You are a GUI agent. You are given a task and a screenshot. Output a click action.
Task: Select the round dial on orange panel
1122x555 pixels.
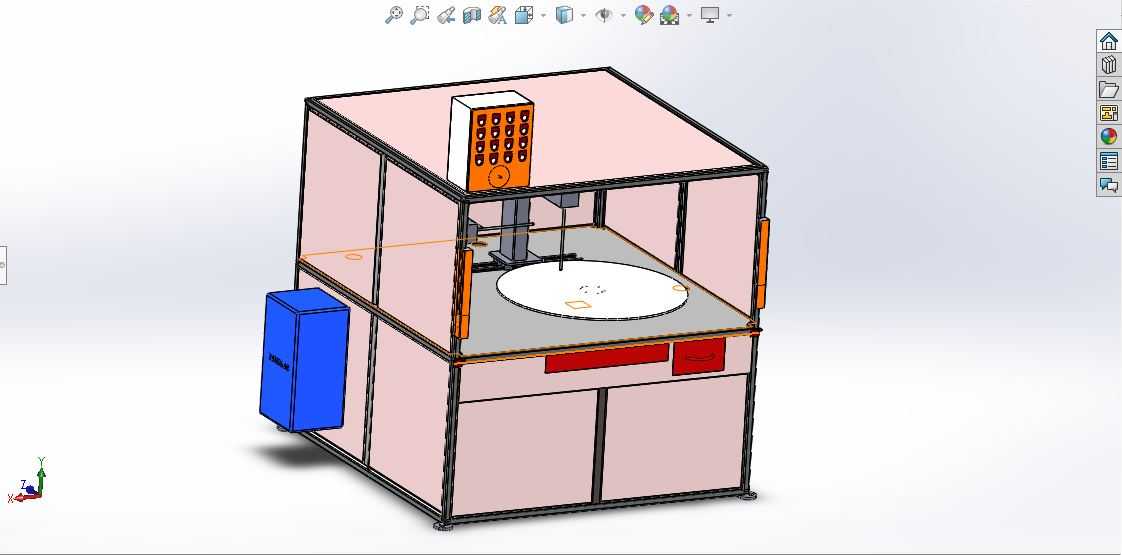tap(497, 177)
